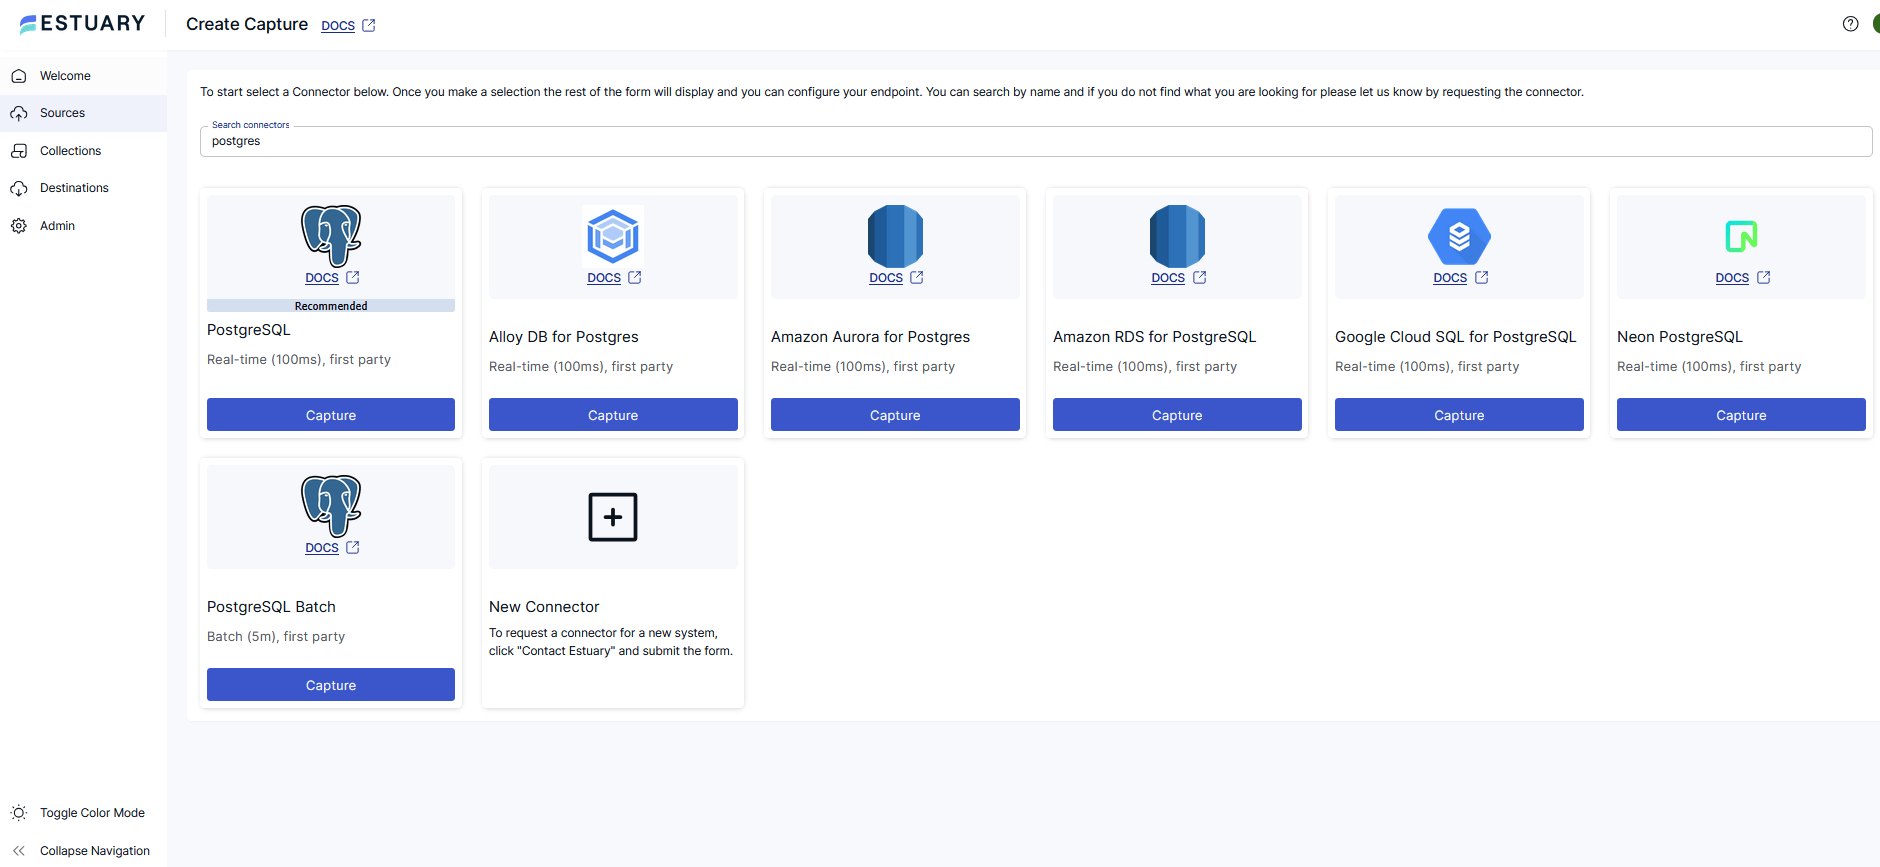The height and width of the screenshot is (867, 1880).
Task: Open DOCS link on Alloy DB card
Action: pyautogui.click(x=604, y=278)
